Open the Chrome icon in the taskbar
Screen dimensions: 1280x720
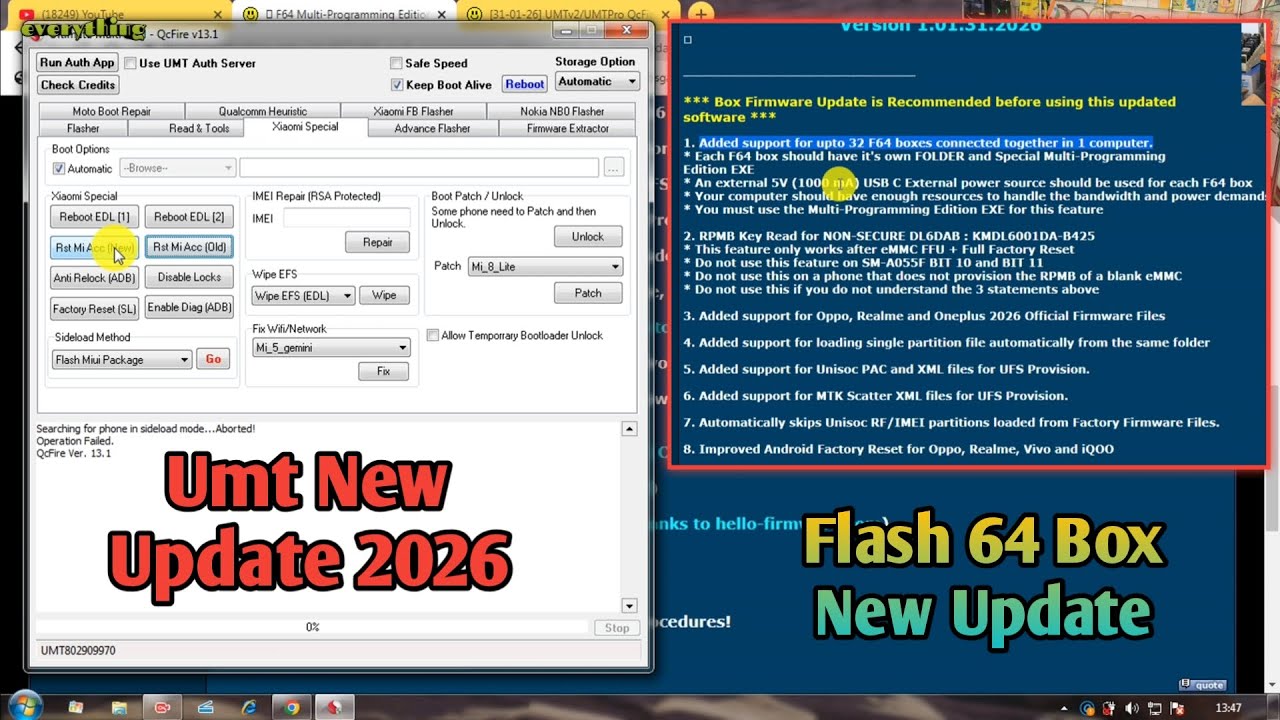pyautogui.click(x=291, y=707)
